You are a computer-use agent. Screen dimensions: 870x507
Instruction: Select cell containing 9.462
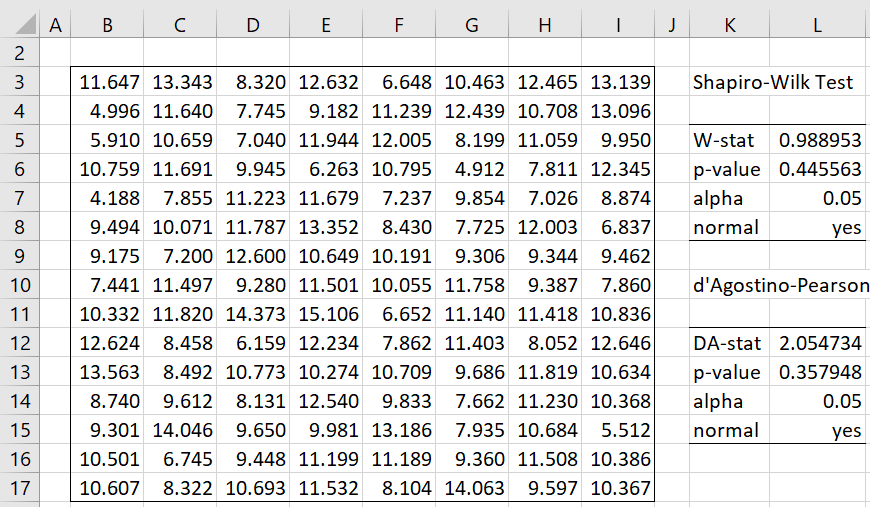(618, 256)
